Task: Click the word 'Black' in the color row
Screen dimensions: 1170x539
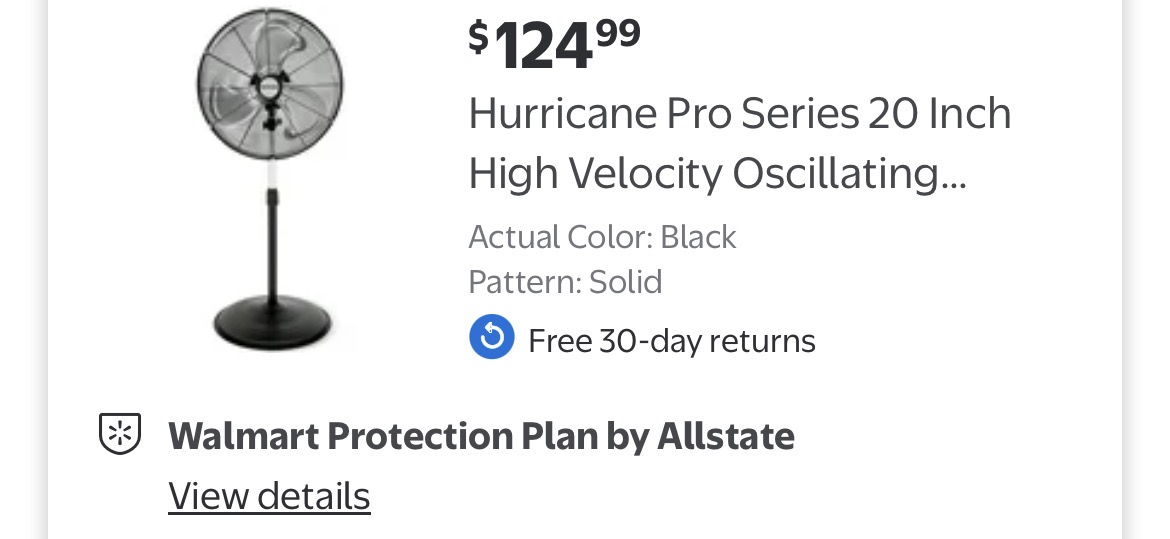Action: pyautogui.click(x=699, y=237)
